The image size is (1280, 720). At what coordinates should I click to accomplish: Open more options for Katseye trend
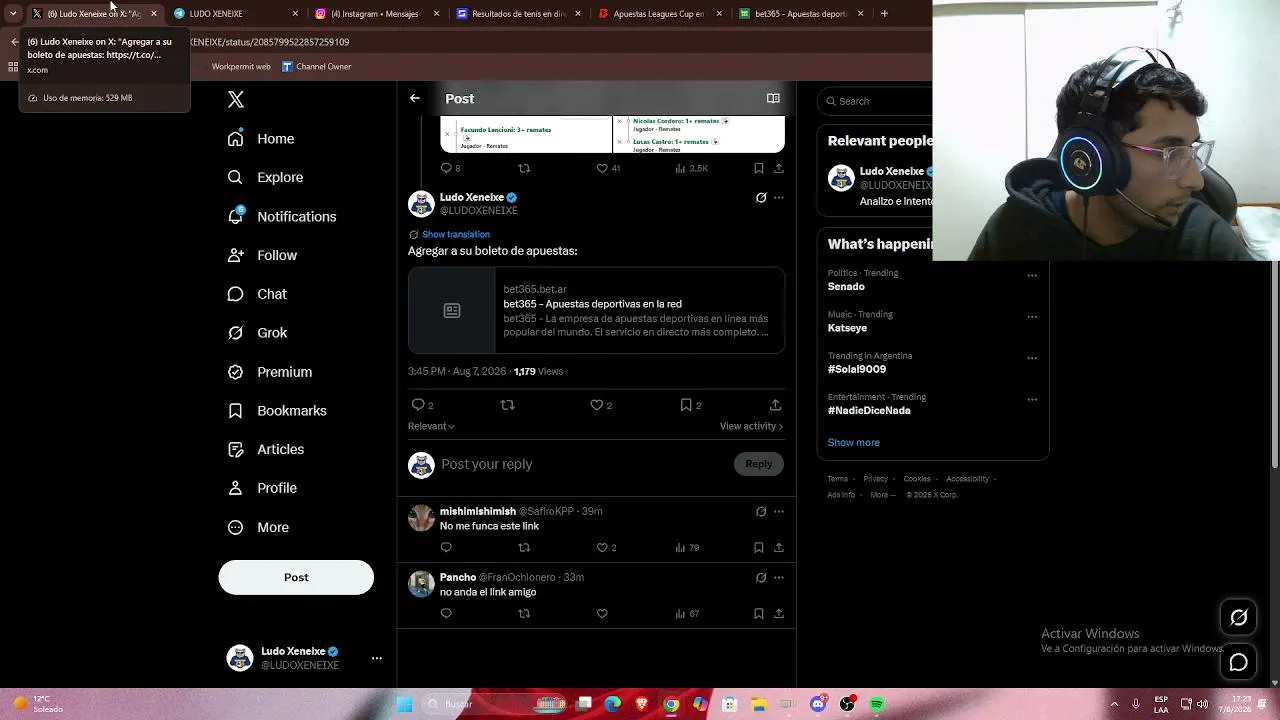tap(1032, 317)
